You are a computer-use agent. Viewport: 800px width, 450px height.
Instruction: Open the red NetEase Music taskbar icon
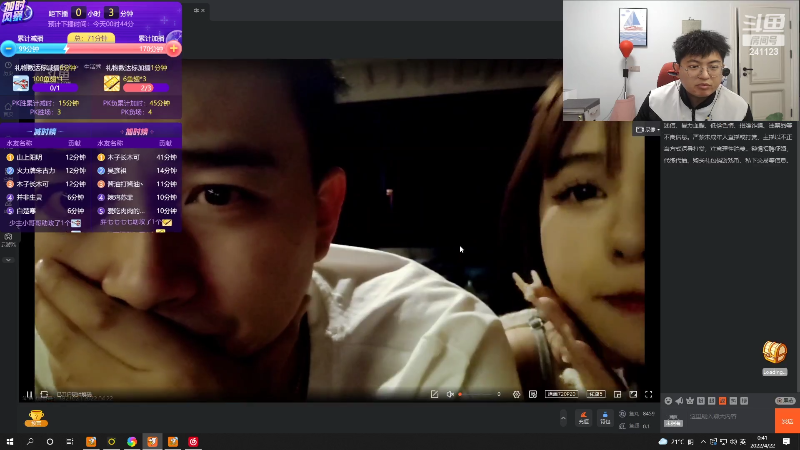[x=193, y=441]
